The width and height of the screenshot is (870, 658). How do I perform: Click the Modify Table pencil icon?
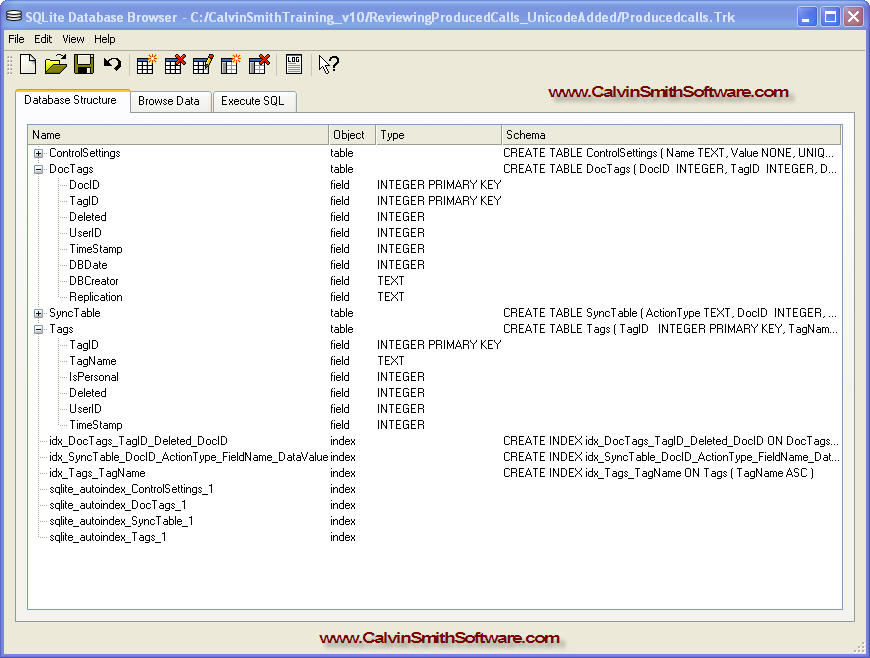tap(203, 65)
